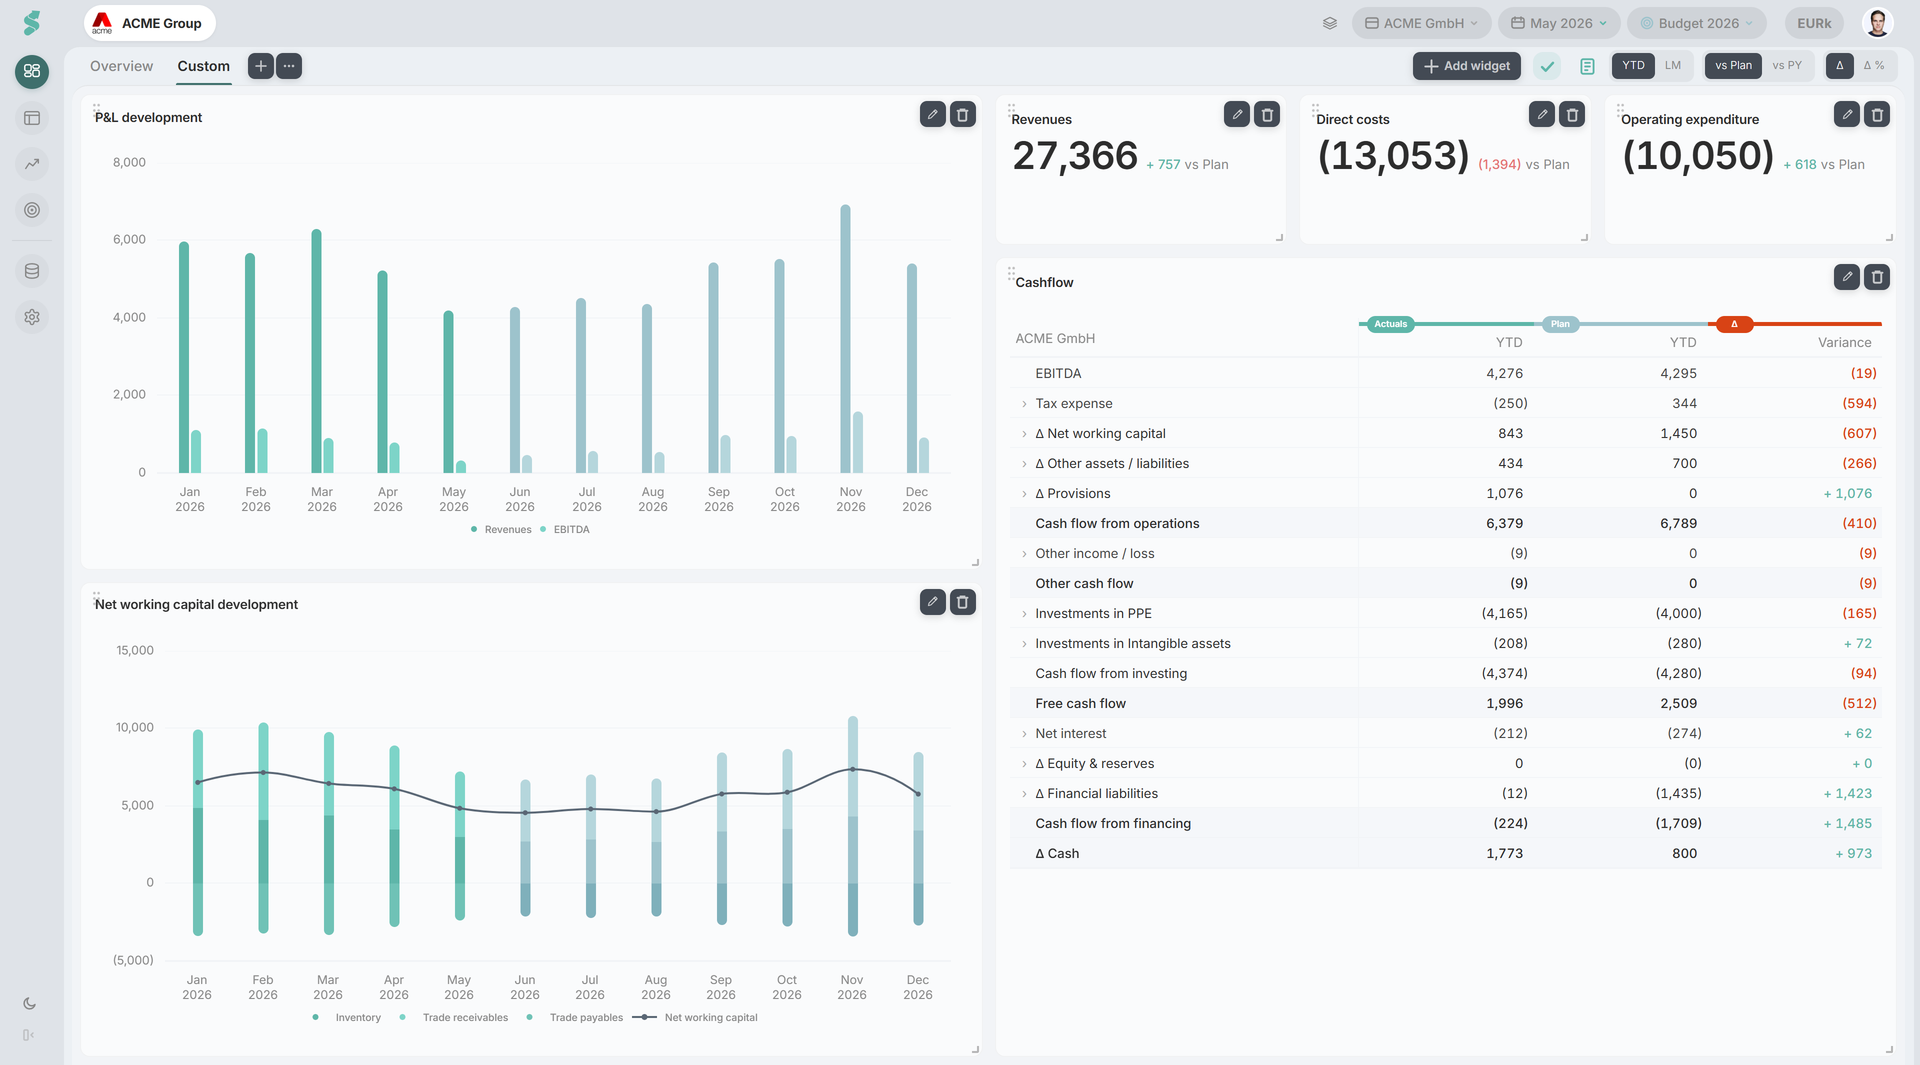Expand the Δ Net working capital row
Image resolution: width=1920 pixels, height=1065 pixels.
tap(1024, 434)
